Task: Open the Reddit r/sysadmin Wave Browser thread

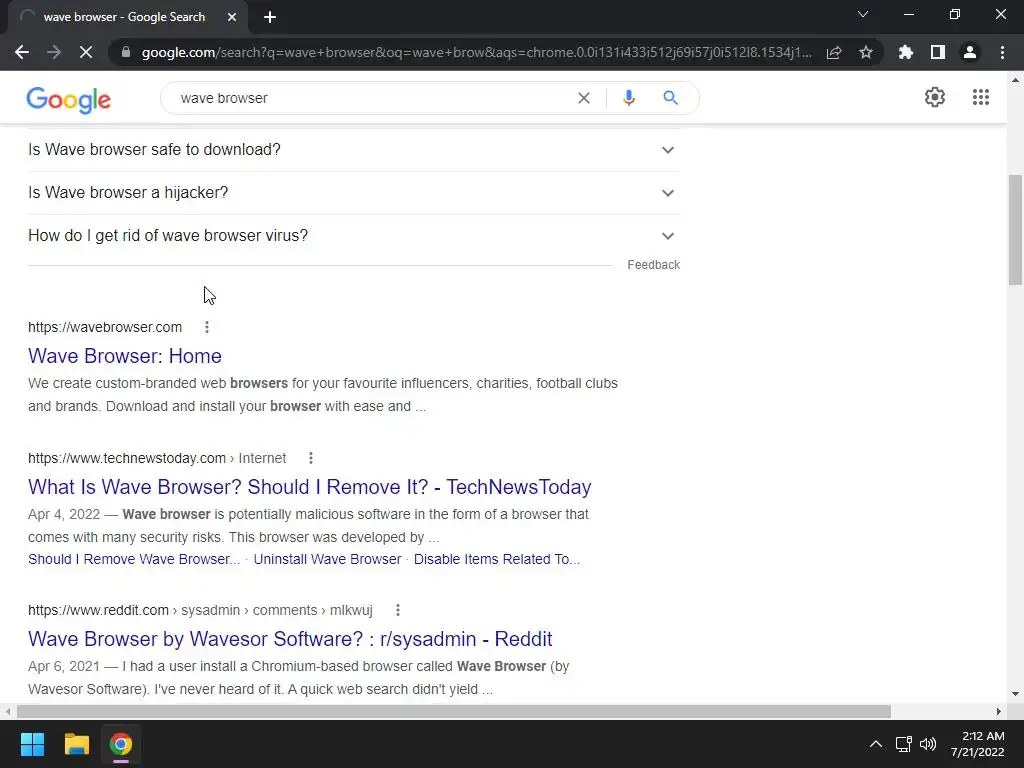Action: [290, 639]
